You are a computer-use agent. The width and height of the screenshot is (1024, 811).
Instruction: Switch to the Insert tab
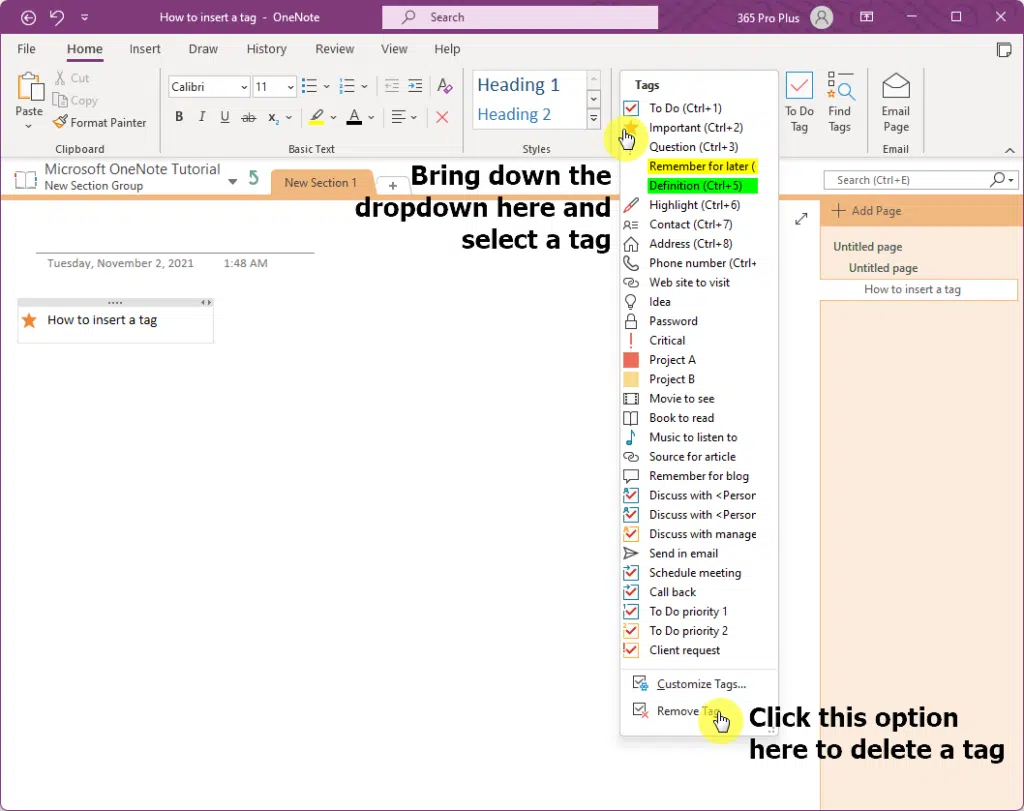click(145, 49)
